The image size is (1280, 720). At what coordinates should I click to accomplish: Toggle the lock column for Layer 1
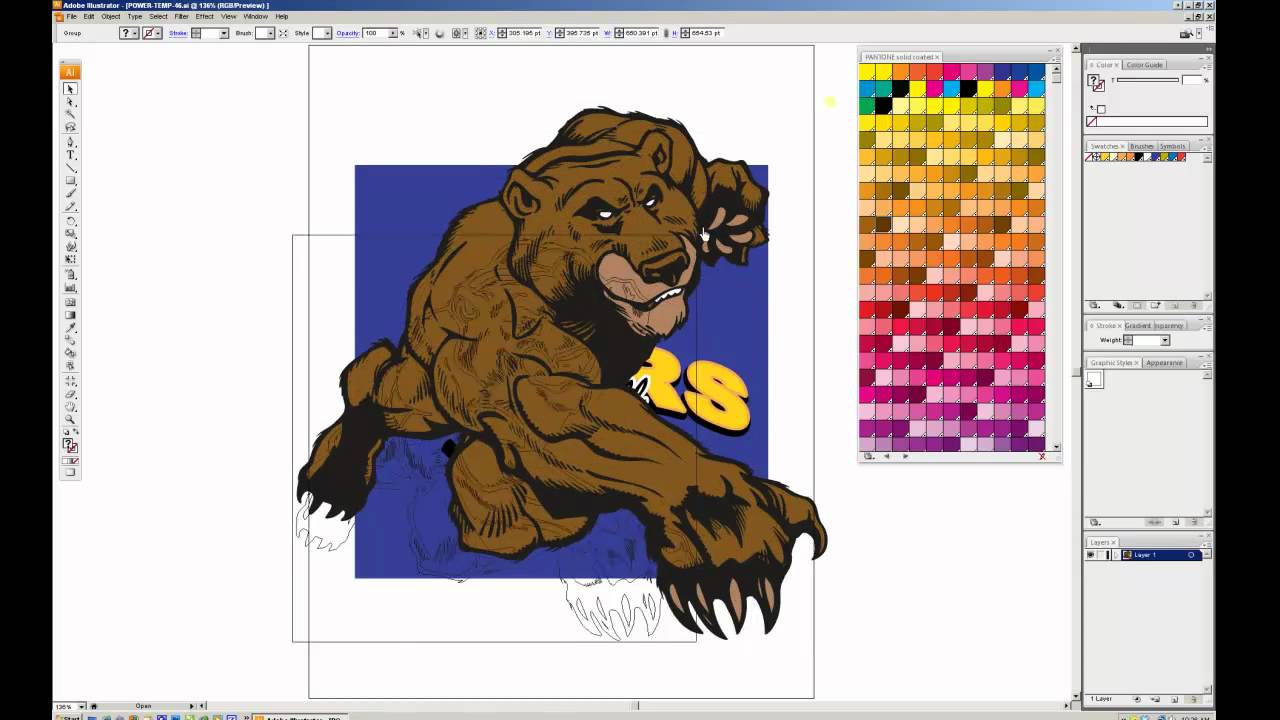point(1103,554)
